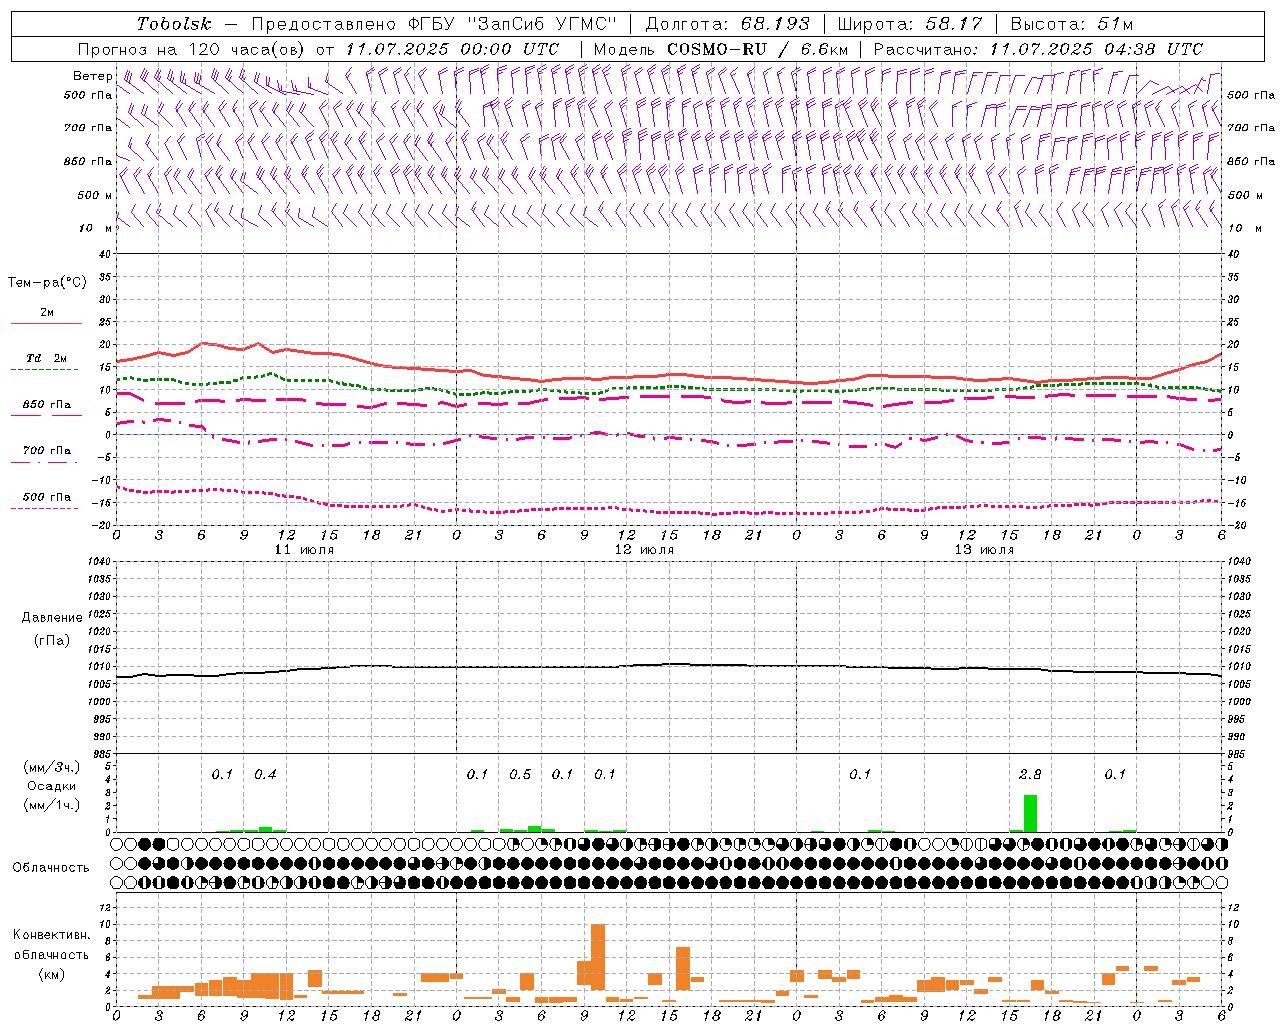Viewport: 1280px width, 1024px height.
Task: Click the '(мм/3ч.)' precipitation units label
Action: [52, 767]
